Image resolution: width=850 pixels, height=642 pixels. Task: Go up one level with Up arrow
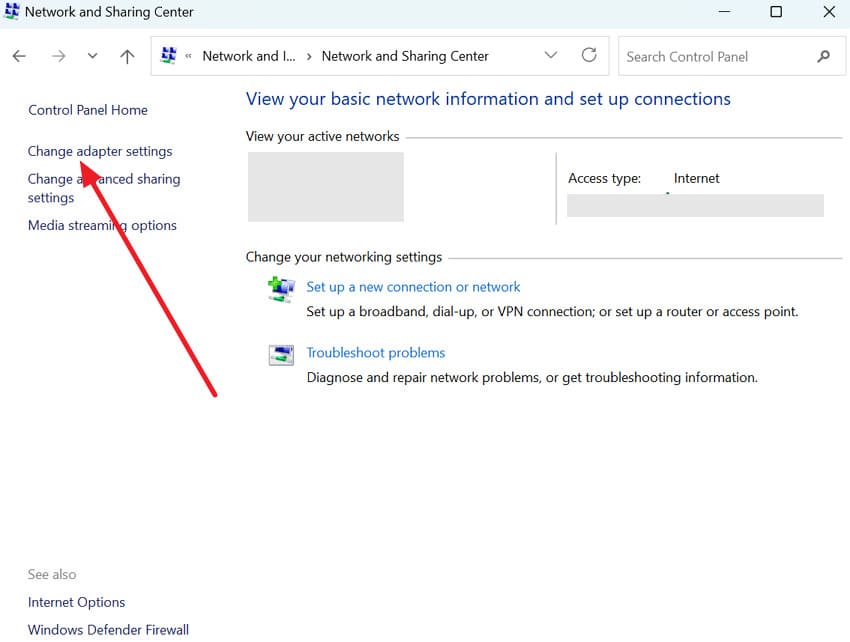(x=127, y=56)
